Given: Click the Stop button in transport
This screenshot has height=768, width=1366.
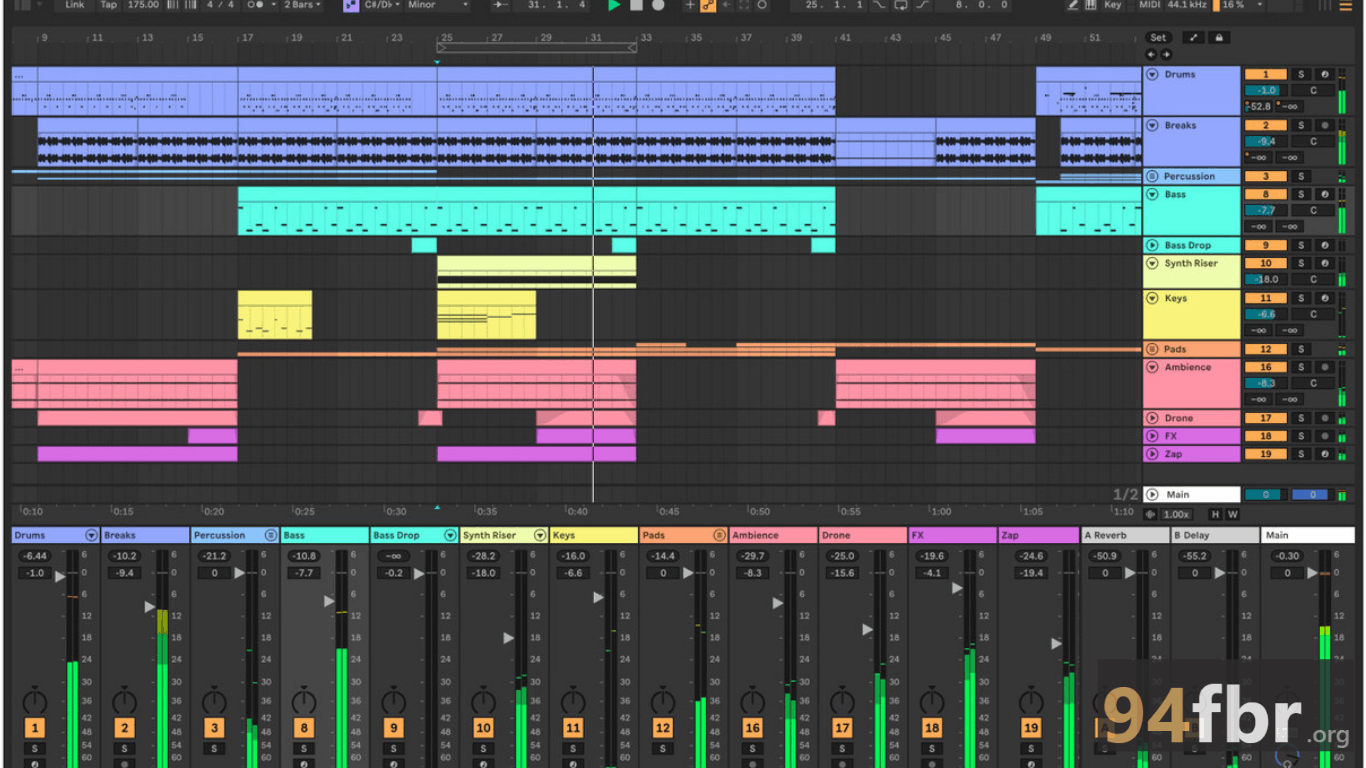Looking at the screenshot, I should pyautogui.click(x=636, y=5).
